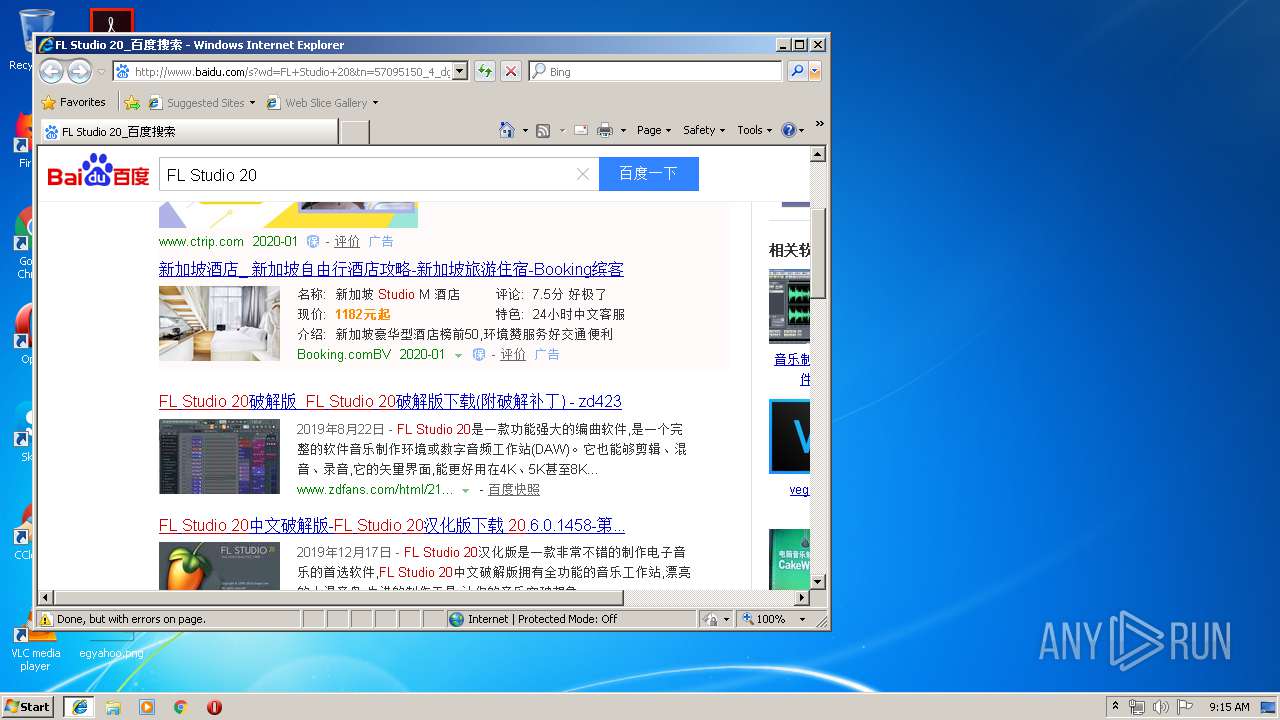Click the horizontal scrollbar right arrow
1280x720 pixels.
click(x=801, y=598)
